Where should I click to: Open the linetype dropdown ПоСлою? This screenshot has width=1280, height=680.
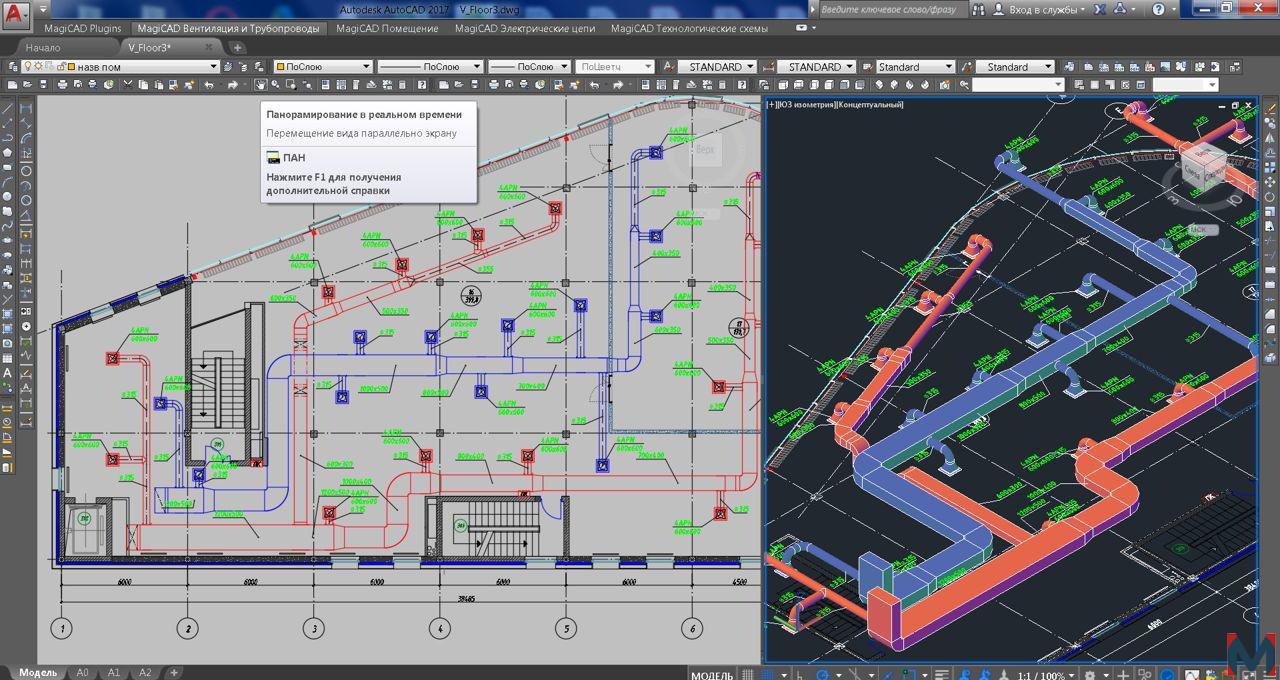coord(432,67)
